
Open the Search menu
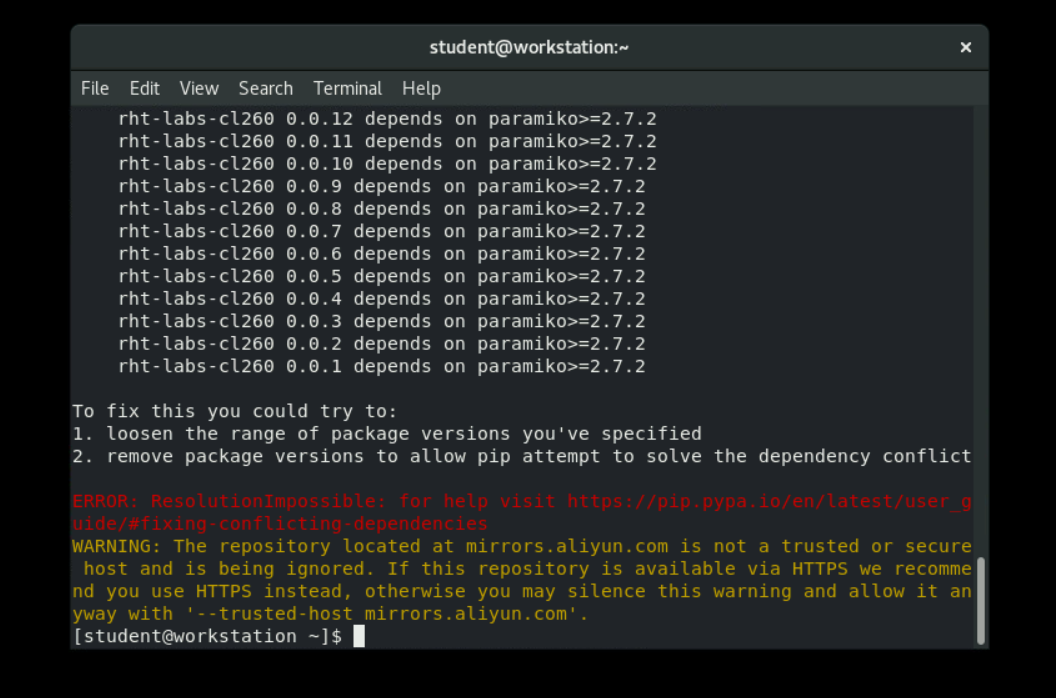tap(265, 88)
